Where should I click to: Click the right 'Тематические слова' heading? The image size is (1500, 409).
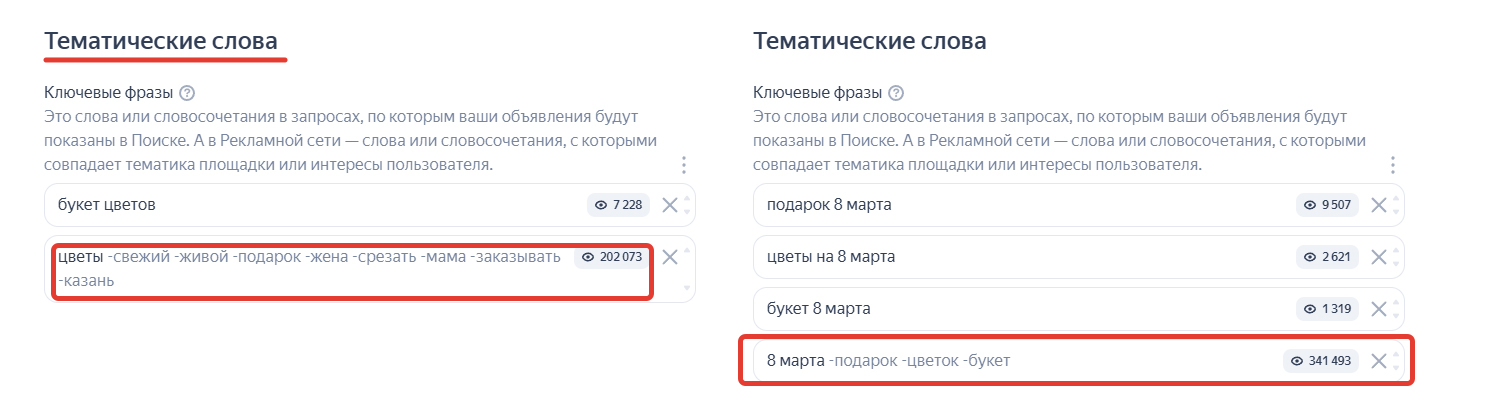869,41
